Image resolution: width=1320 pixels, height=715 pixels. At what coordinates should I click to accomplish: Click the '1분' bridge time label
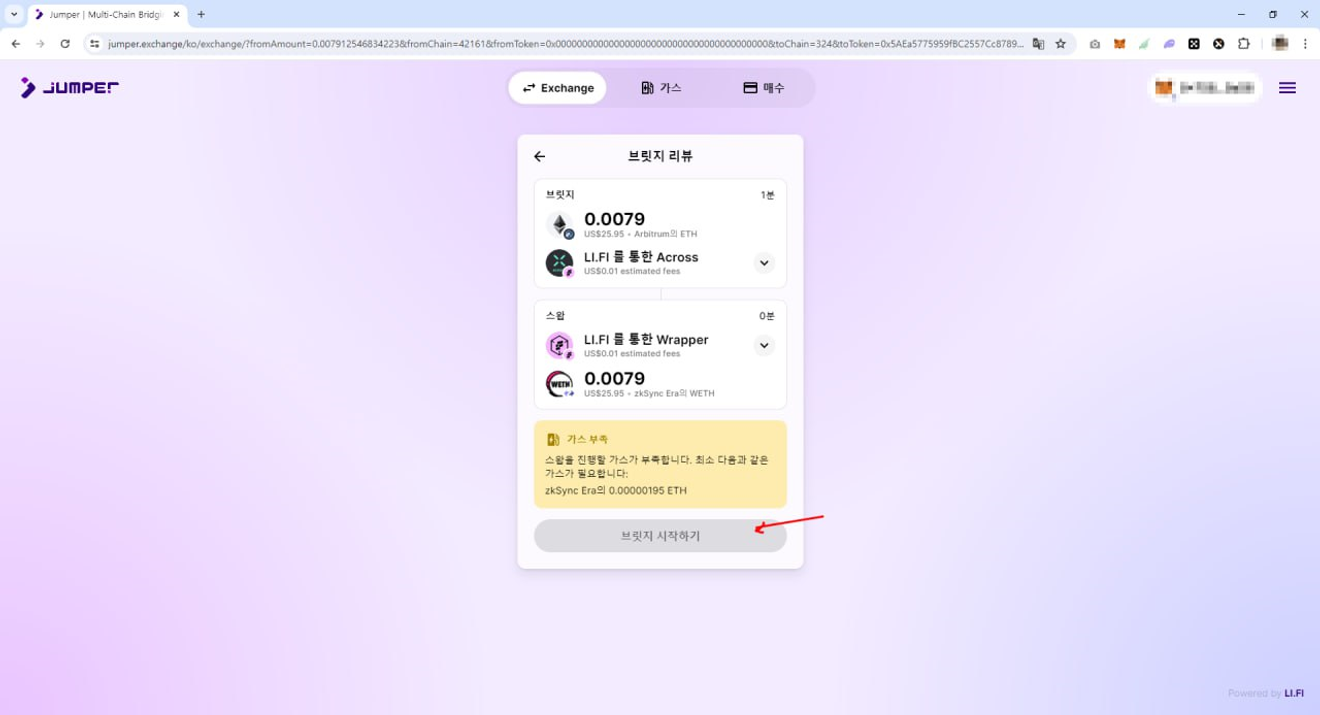point(767,195)
